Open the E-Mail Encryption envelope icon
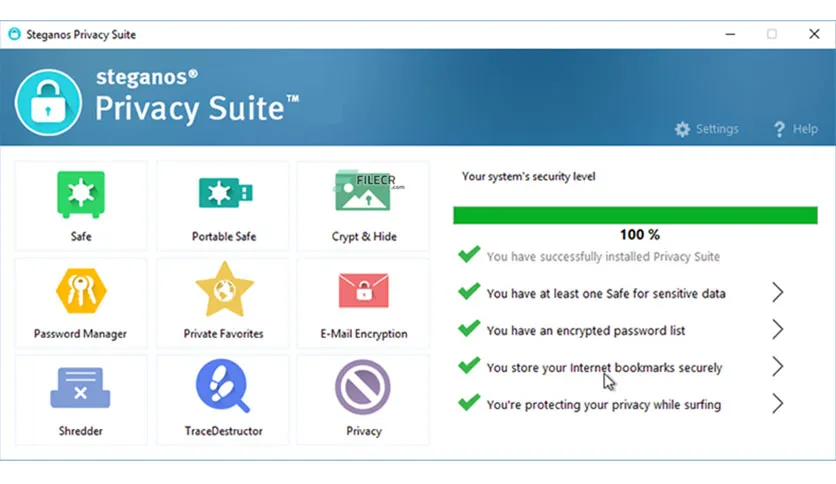 364,291
